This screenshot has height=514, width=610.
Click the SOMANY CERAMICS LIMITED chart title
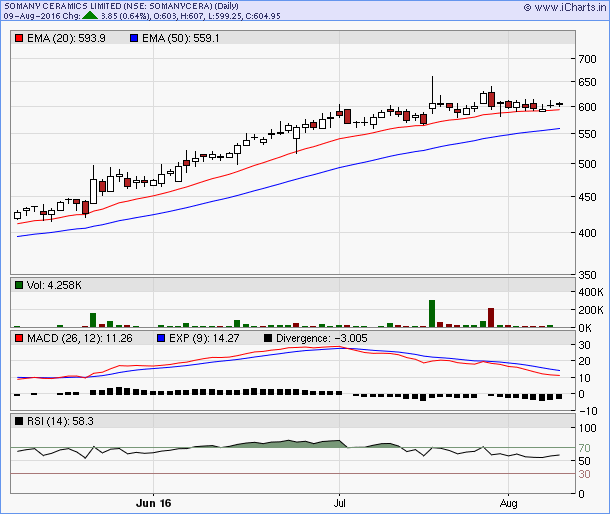point(121,6)
